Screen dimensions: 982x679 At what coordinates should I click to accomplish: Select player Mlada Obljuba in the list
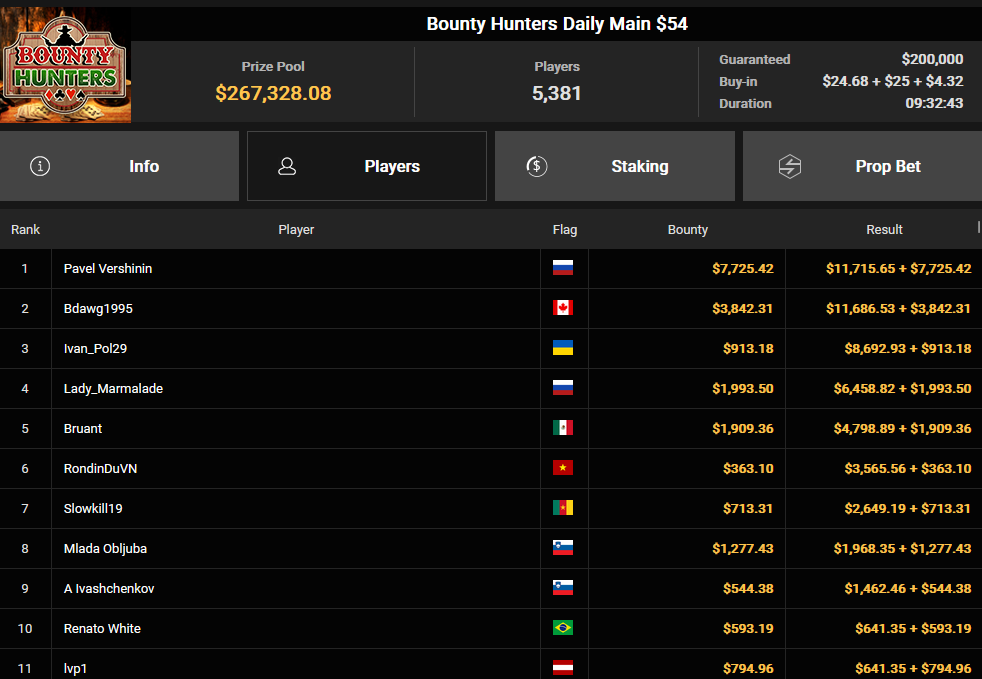(105, 549)
